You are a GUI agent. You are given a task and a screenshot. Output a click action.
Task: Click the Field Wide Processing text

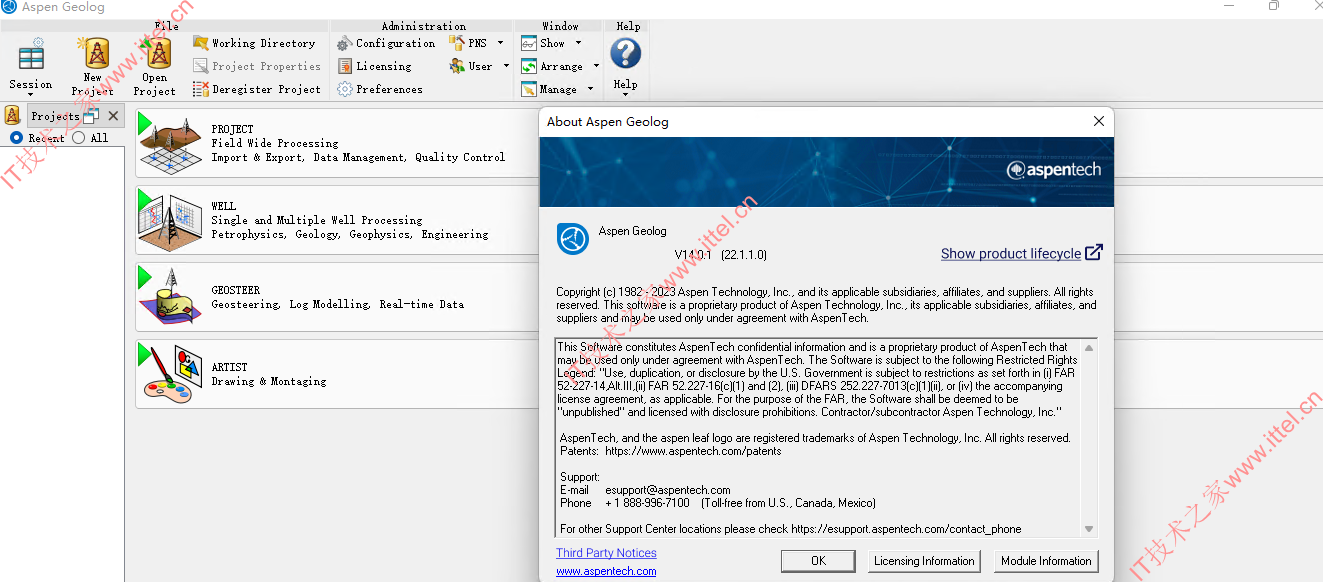274,143
